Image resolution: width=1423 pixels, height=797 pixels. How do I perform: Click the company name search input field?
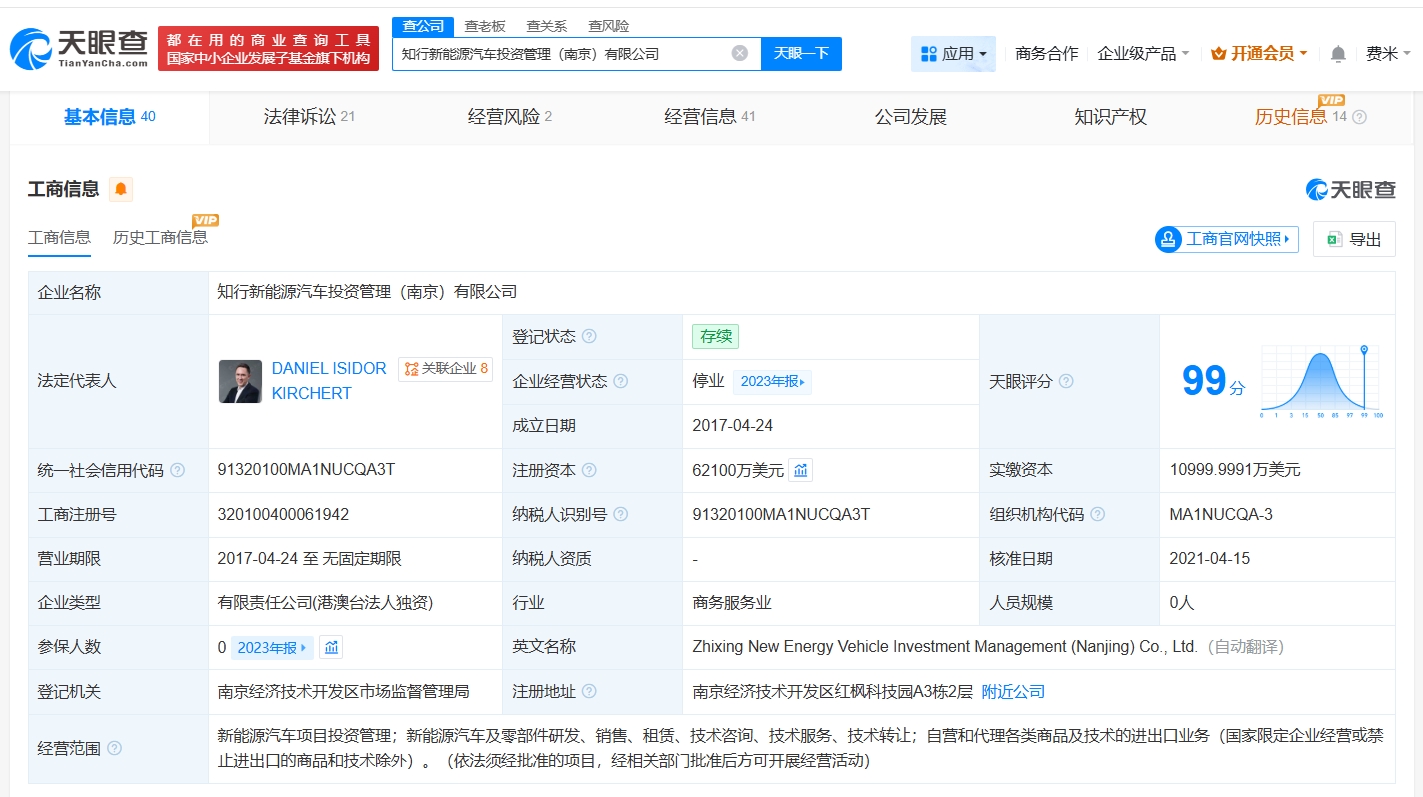[x=560, y=54]
